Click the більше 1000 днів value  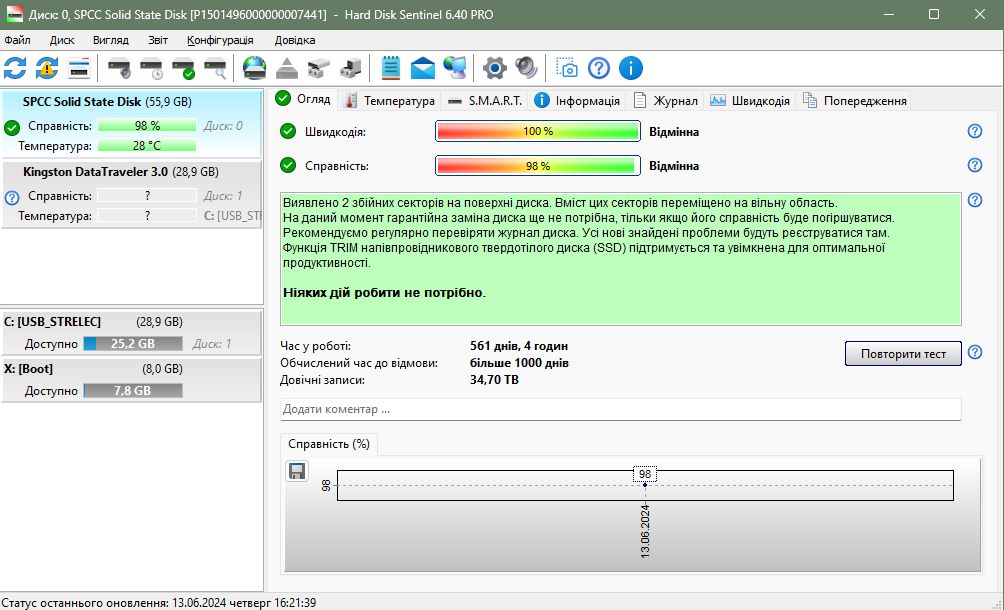coord(519,363)
